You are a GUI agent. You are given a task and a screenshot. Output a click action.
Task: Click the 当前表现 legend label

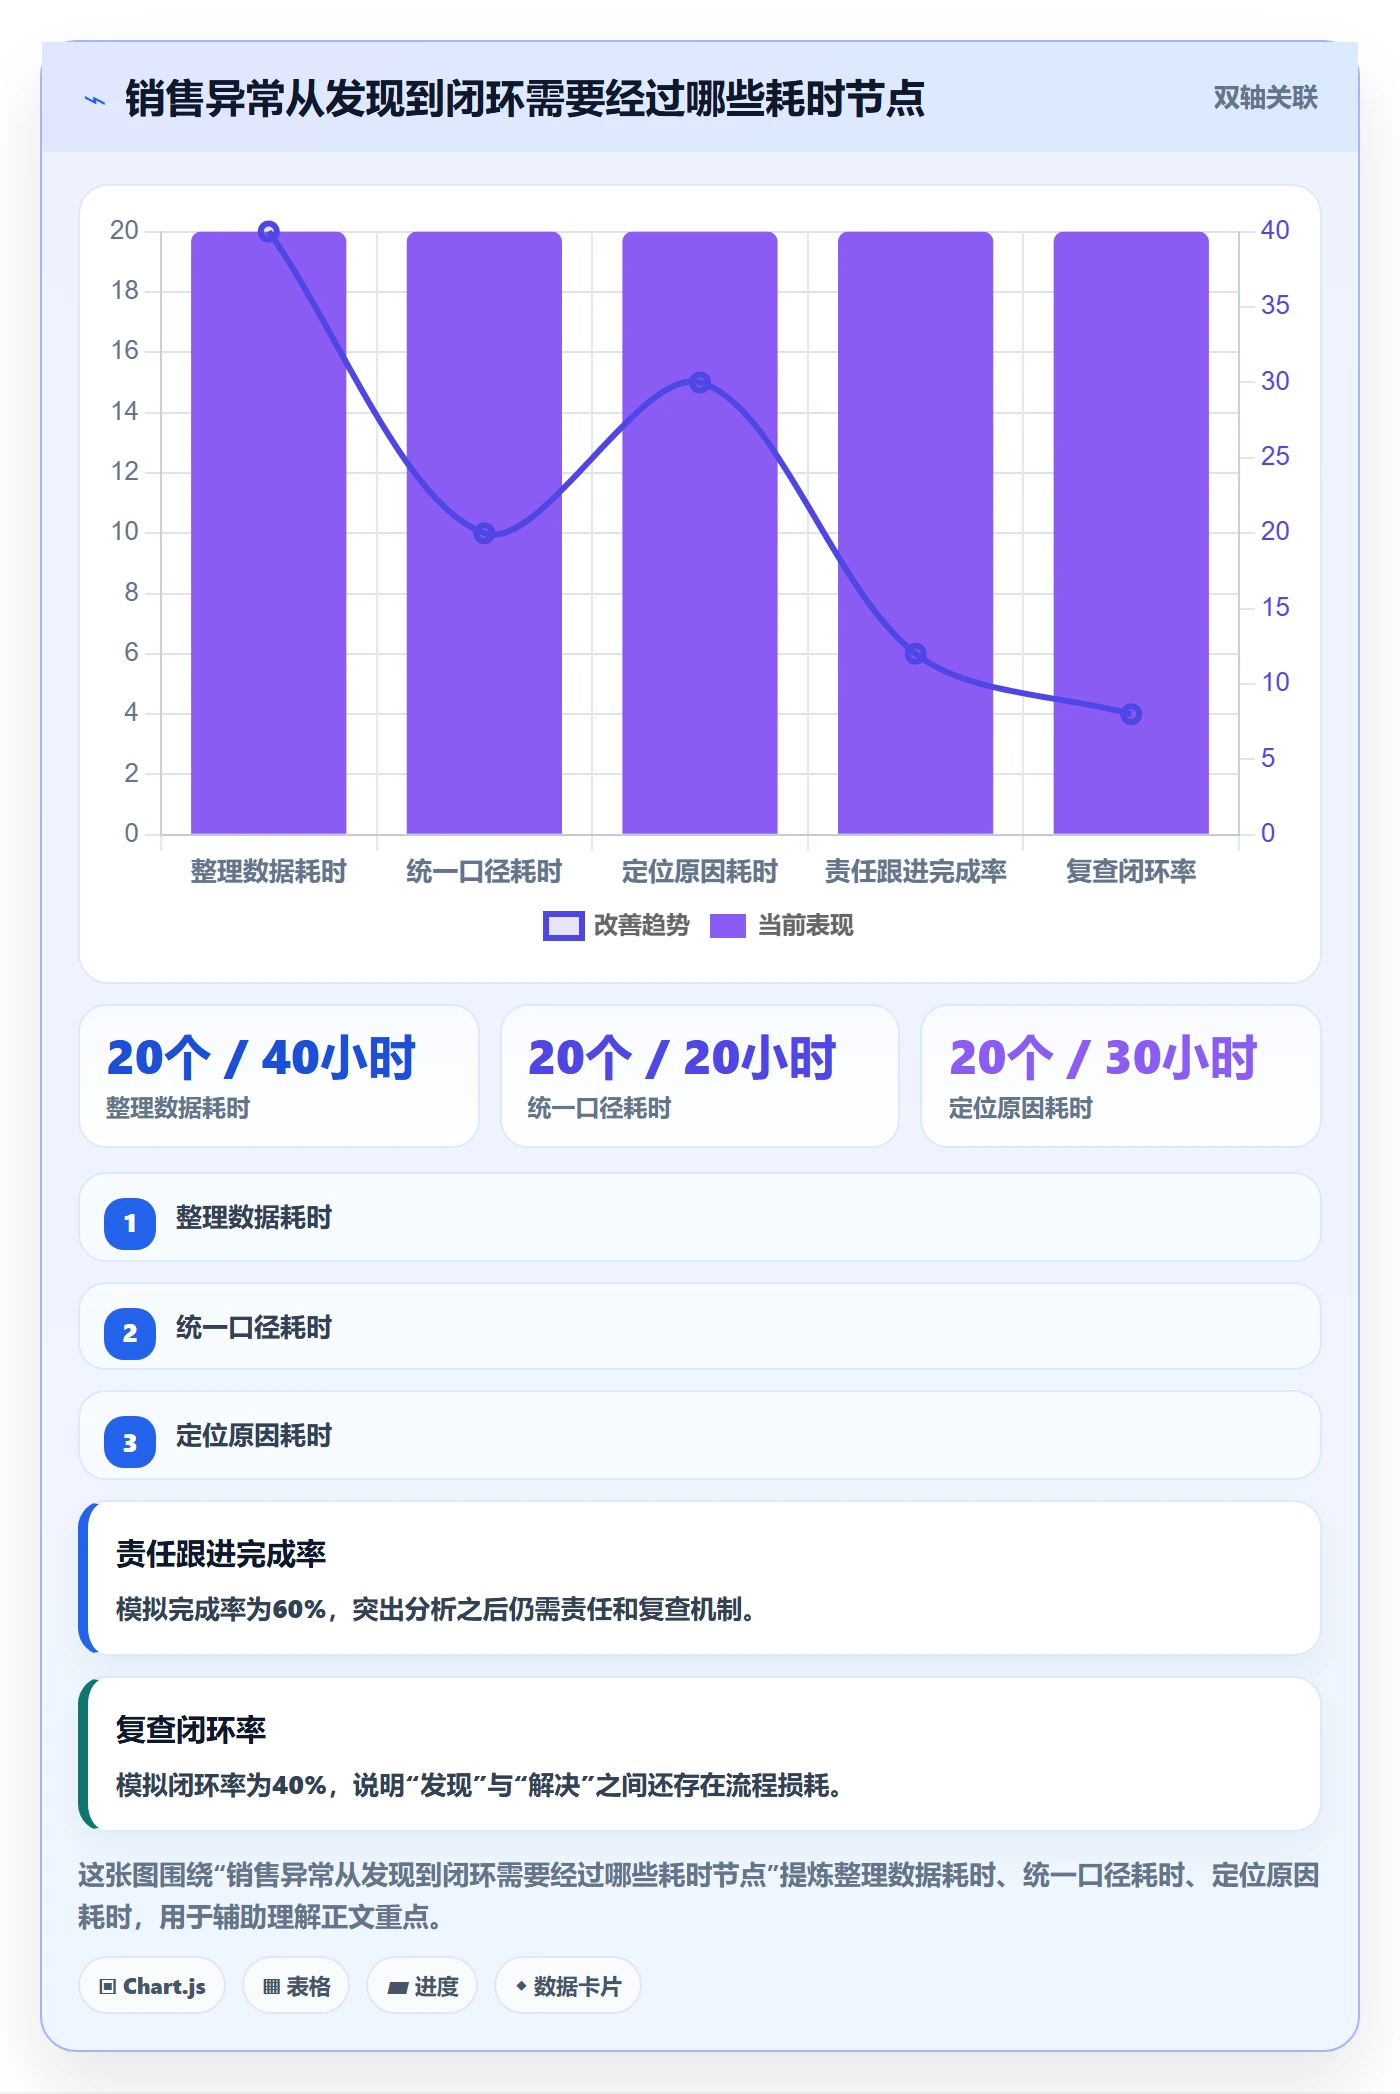pyautogui.click(x=806, y=926)
